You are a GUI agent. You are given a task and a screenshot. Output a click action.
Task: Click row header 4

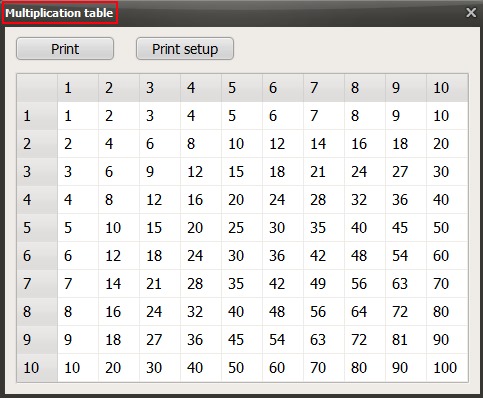click(x=37, y=200)
